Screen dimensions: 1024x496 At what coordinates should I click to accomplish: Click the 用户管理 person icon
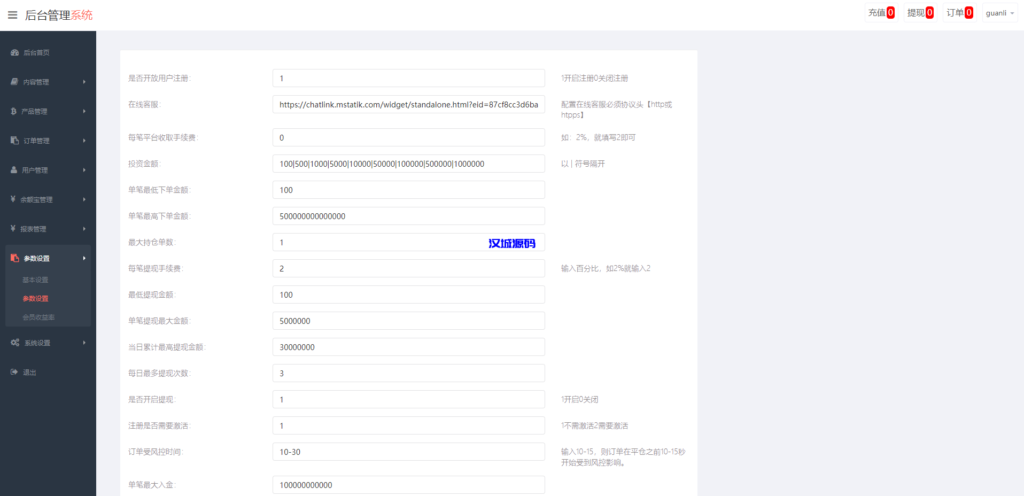14,170
